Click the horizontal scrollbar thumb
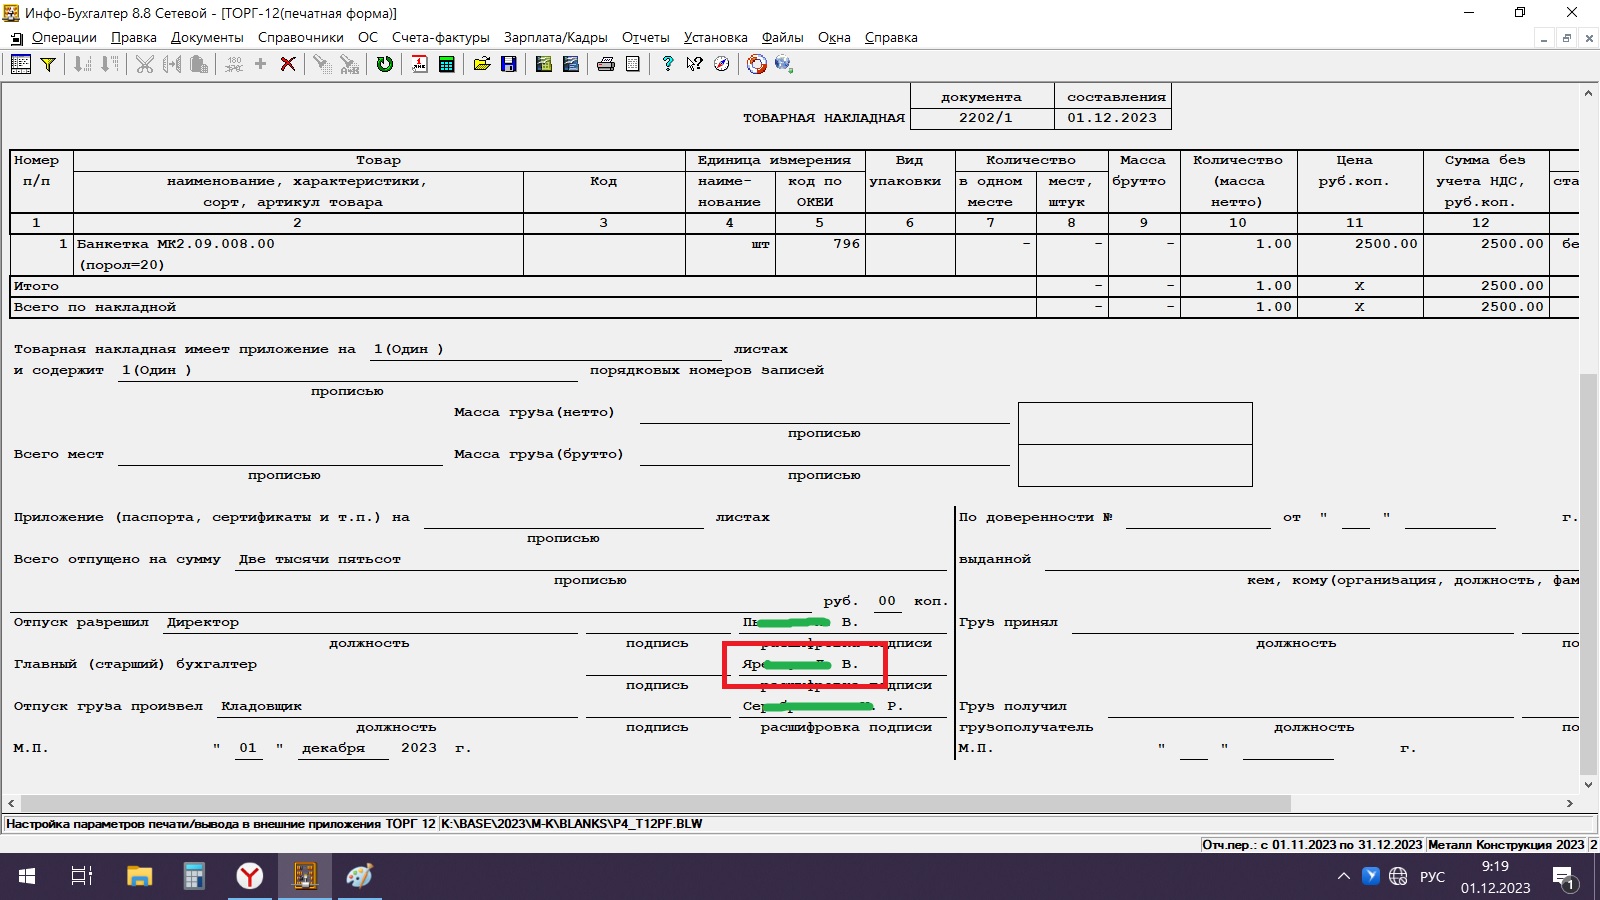 pyautogui.click(x=656, y=804)
